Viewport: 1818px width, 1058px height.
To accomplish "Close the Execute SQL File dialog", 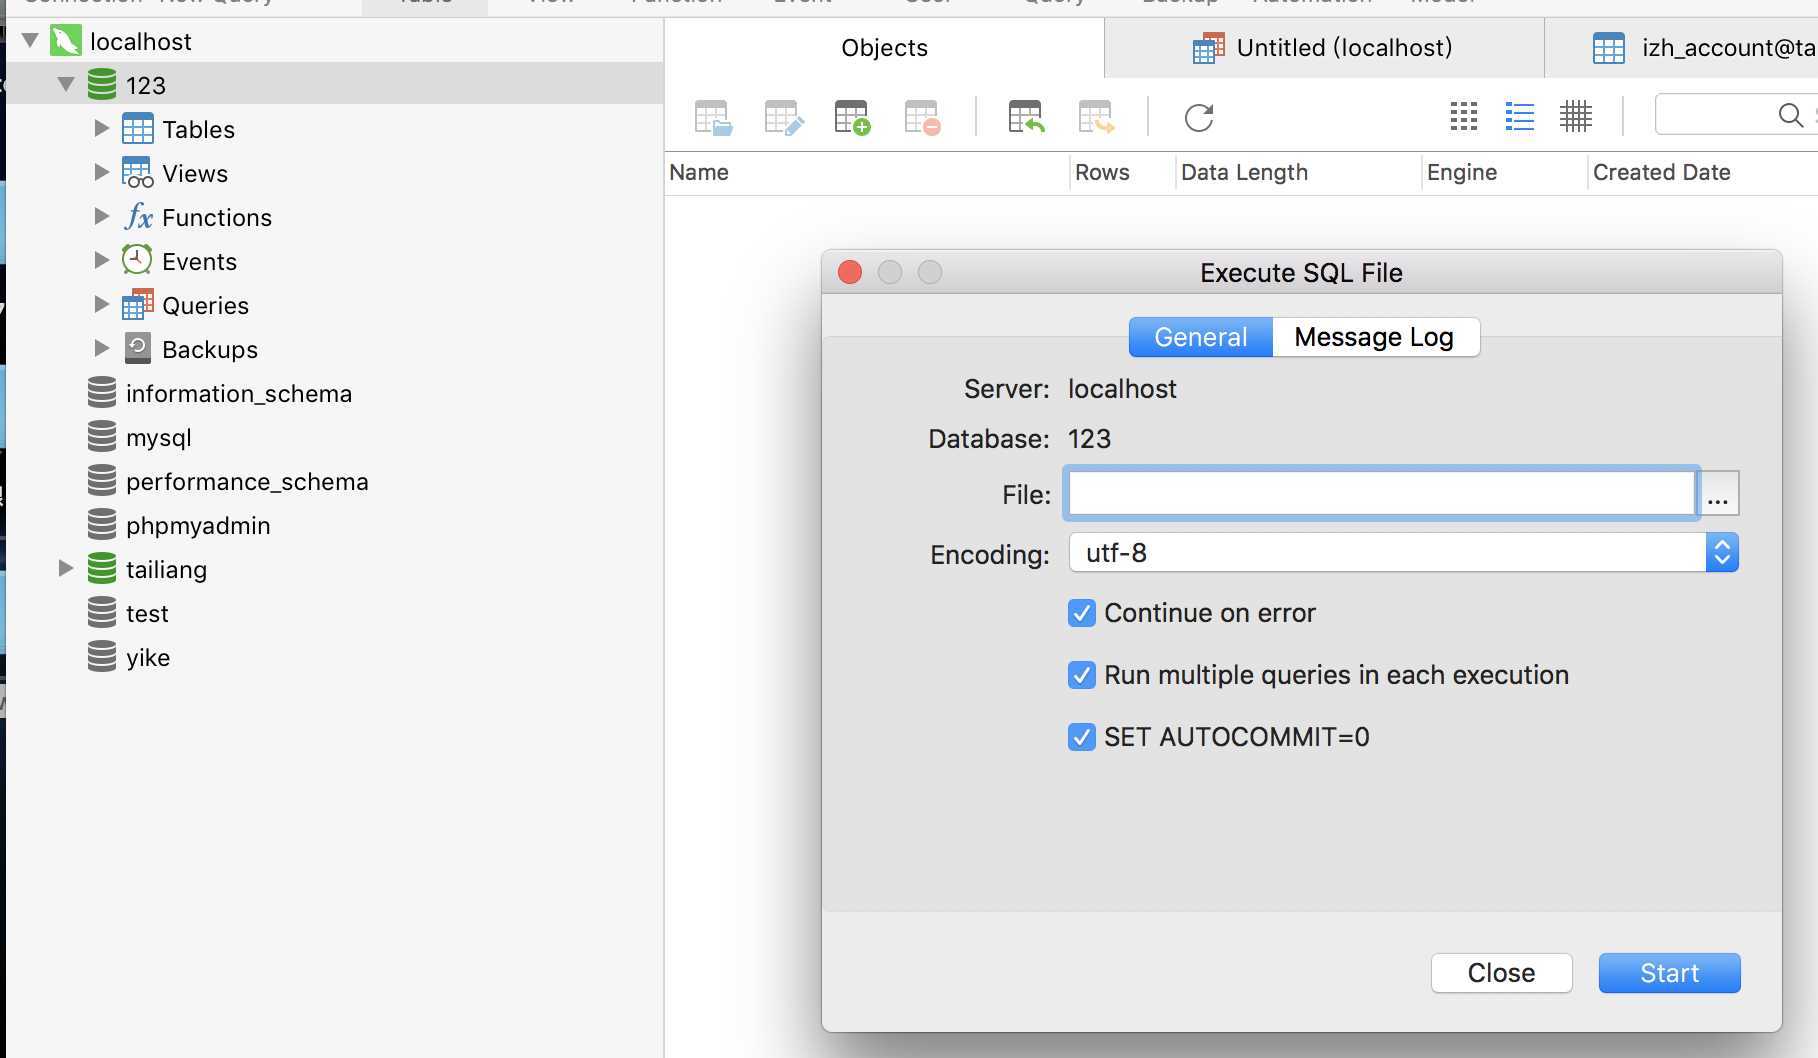I will [850, 272].
